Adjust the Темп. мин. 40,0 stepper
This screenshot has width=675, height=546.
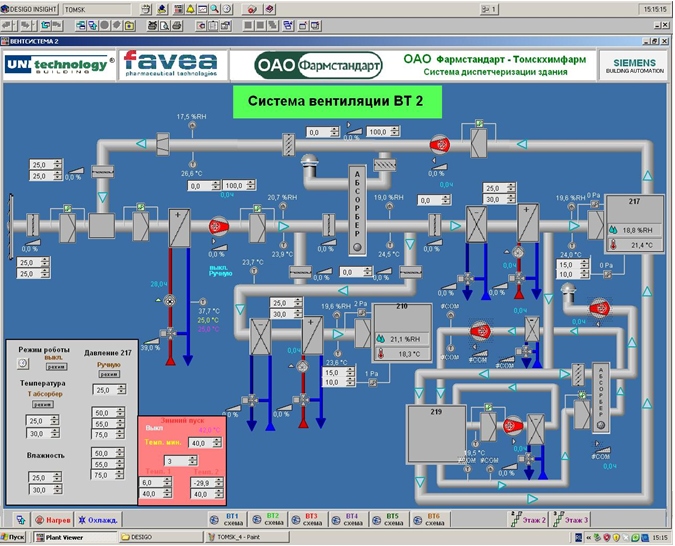coord(205,443)
